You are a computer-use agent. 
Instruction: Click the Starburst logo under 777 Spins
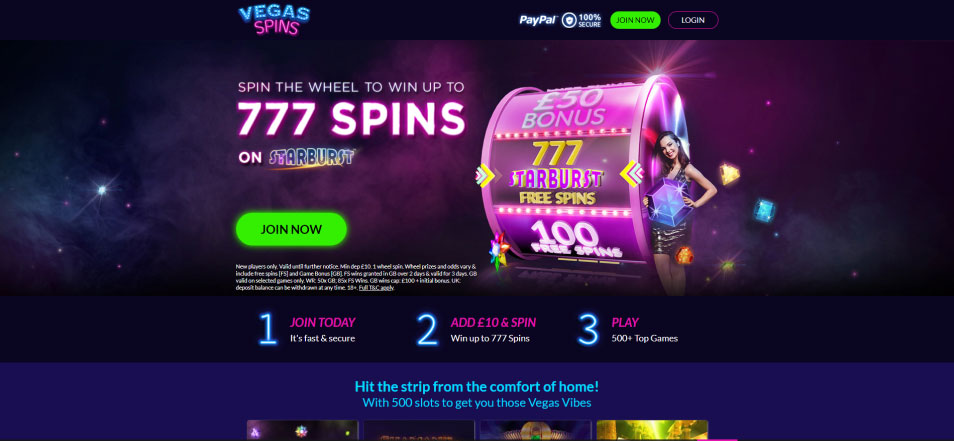pos(312,158)
